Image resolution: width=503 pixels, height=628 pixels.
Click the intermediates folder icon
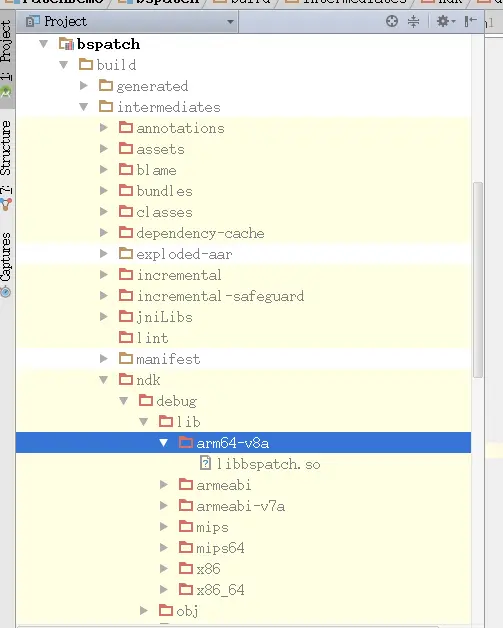[106, 106]
